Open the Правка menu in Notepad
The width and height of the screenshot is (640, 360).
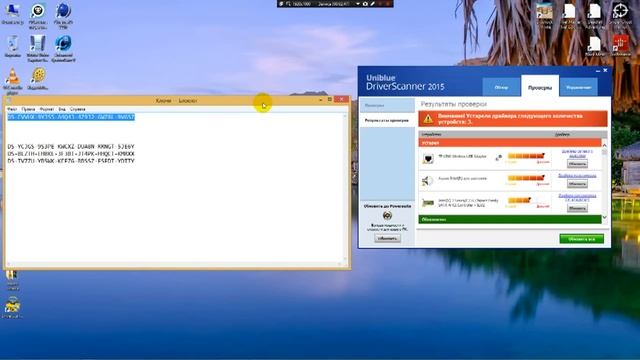(29, 109)
